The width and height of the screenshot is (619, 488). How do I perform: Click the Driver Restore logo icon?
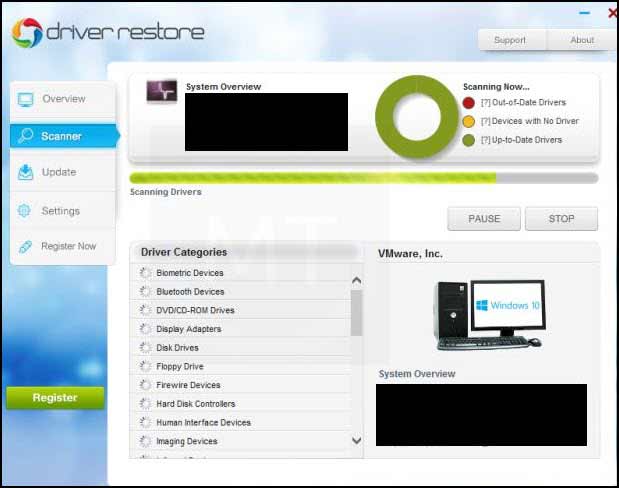27,33
